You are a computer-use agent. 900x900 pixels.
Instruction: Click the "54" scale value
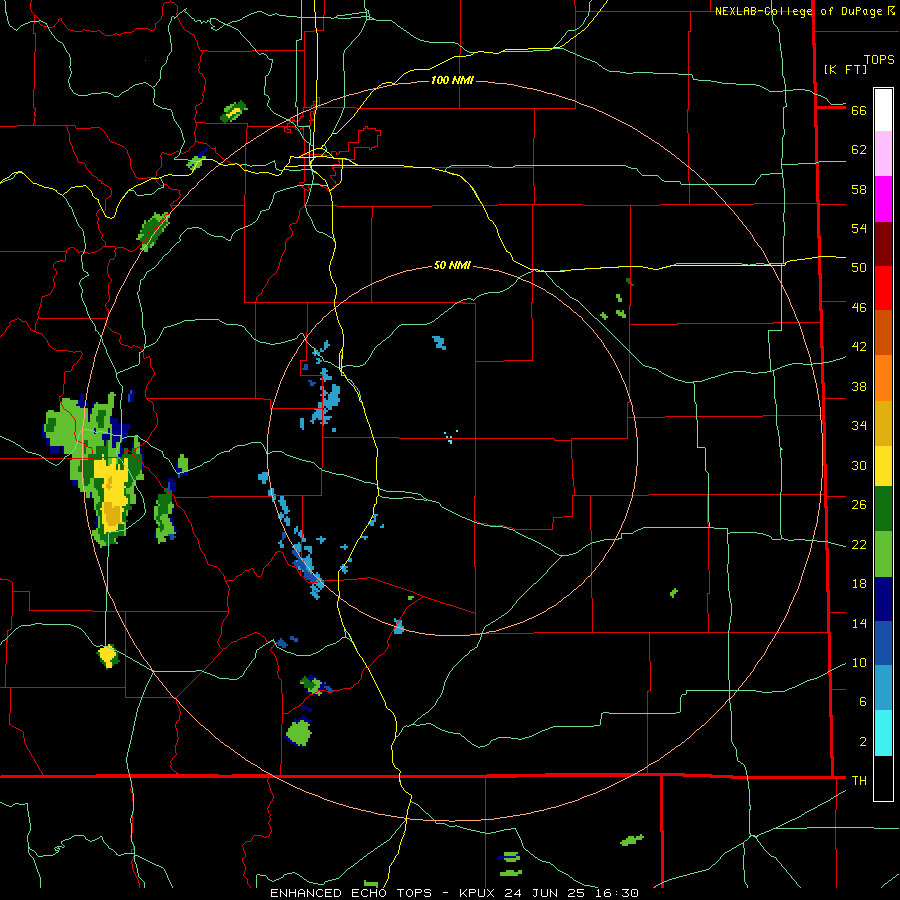click(859, 228)
